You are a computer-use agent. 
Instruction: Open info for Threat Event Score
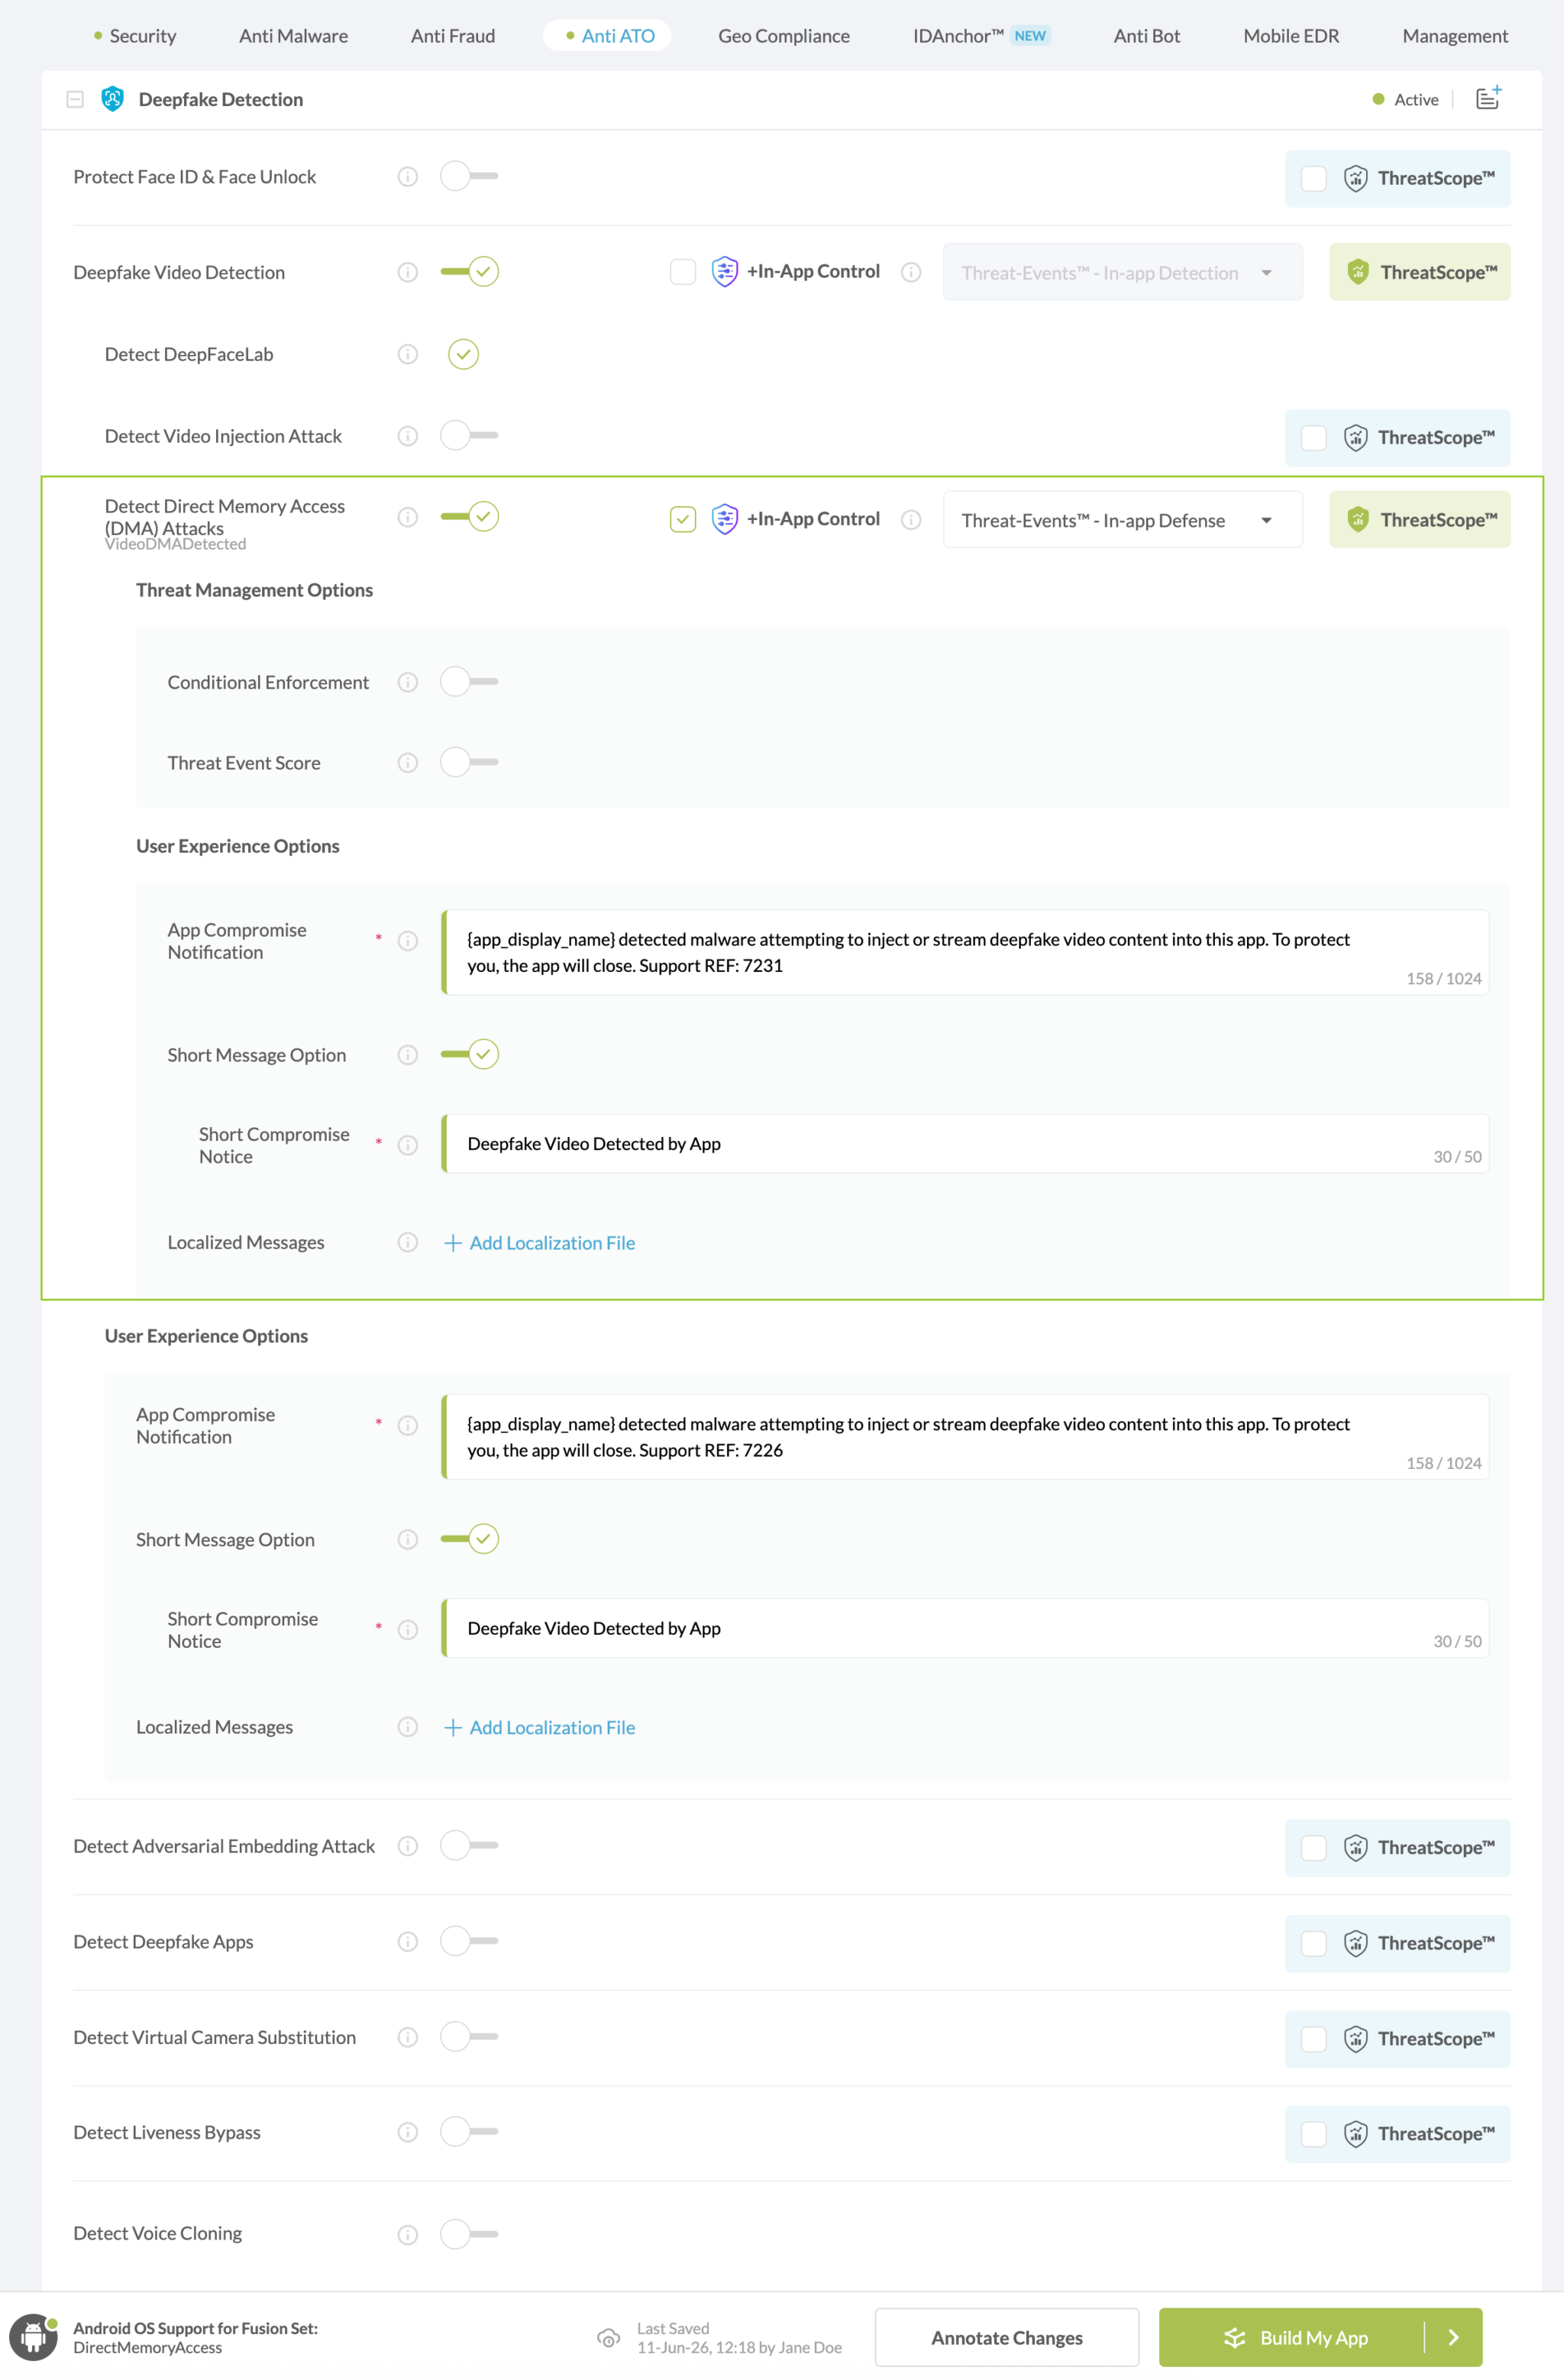pyautogui.click(x=408, y=763)
